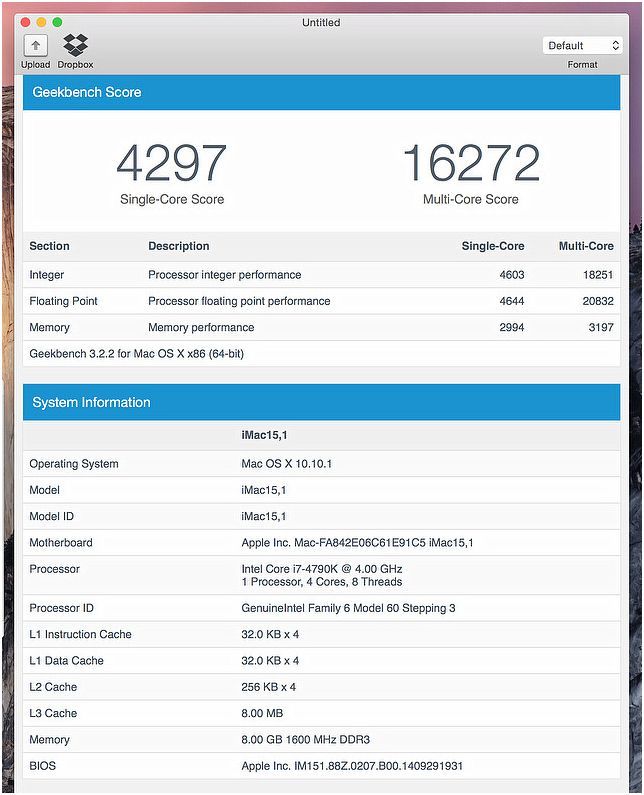The height and width of the screenshot is (795, 644).
Task: Click the Single-Core column header
Action: tap(493, 246)
